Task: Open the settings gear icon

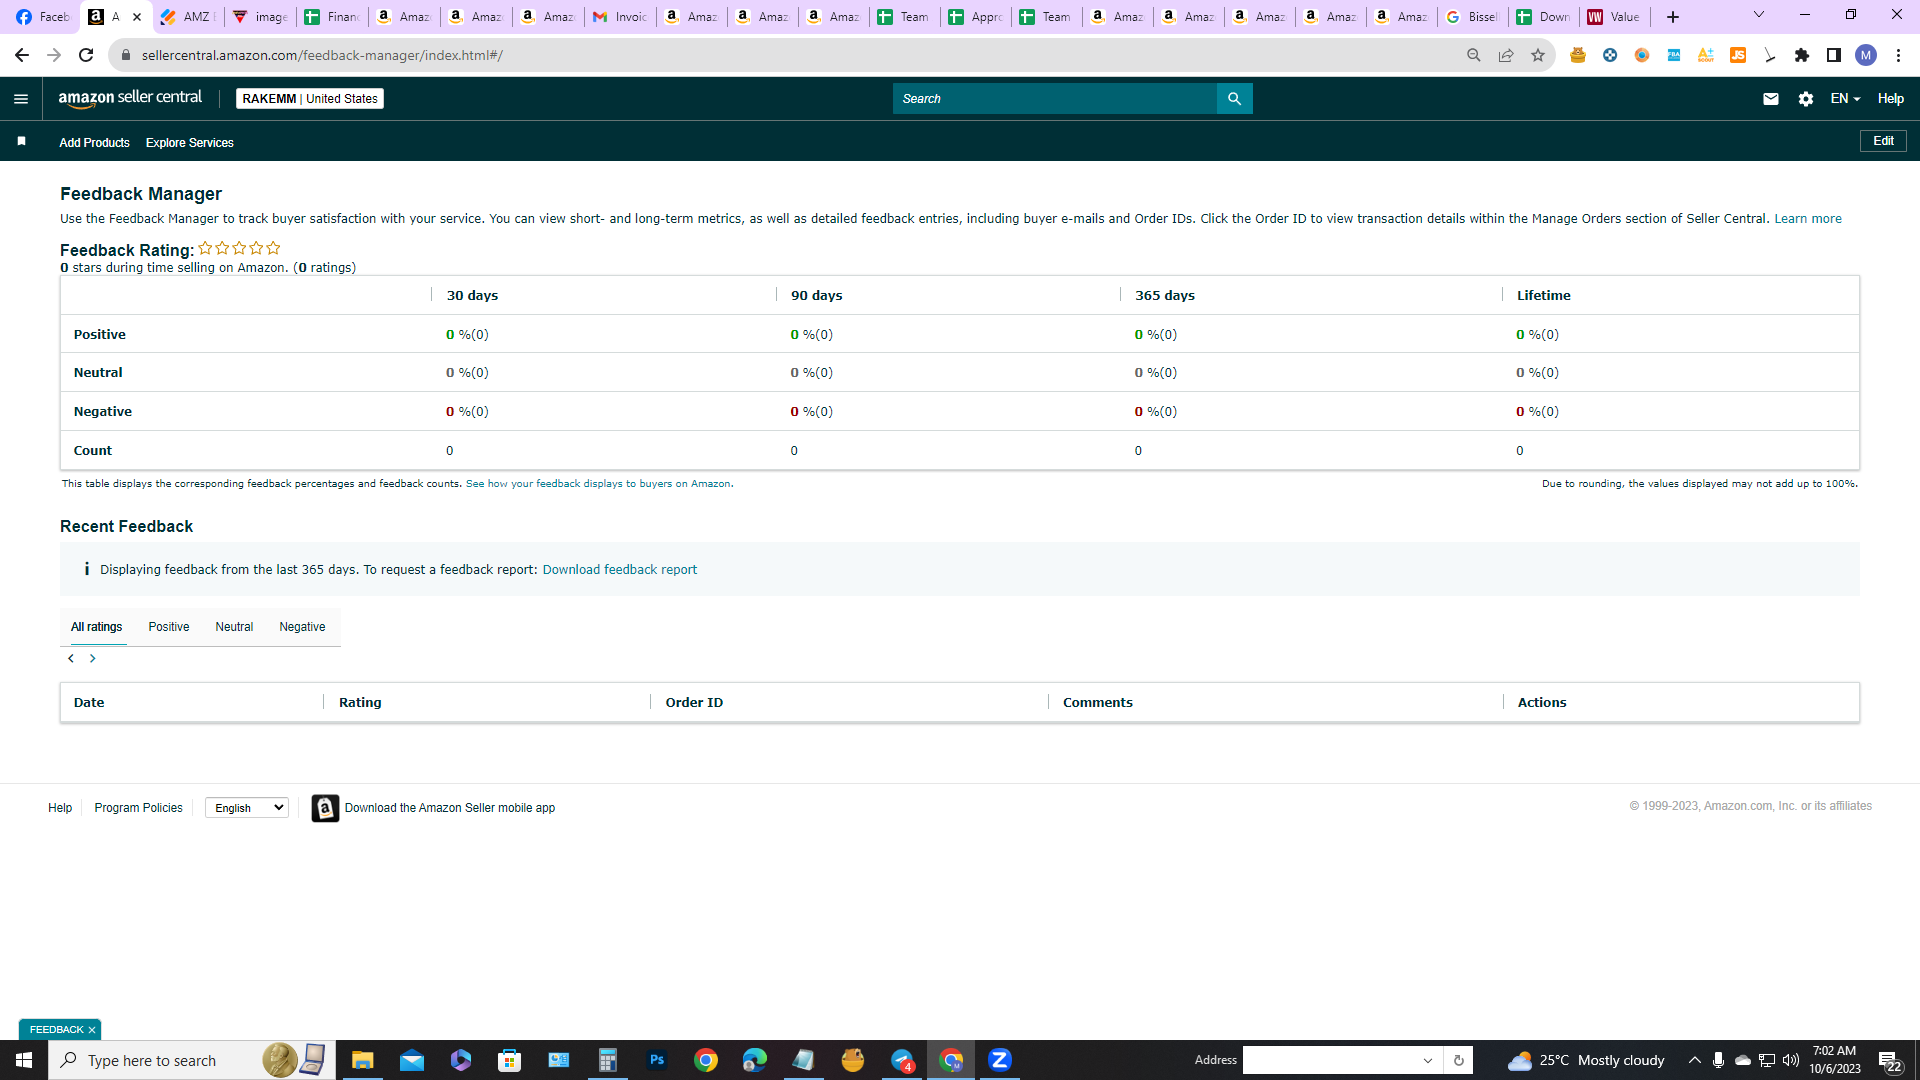Action: (x=1805, y=98)
